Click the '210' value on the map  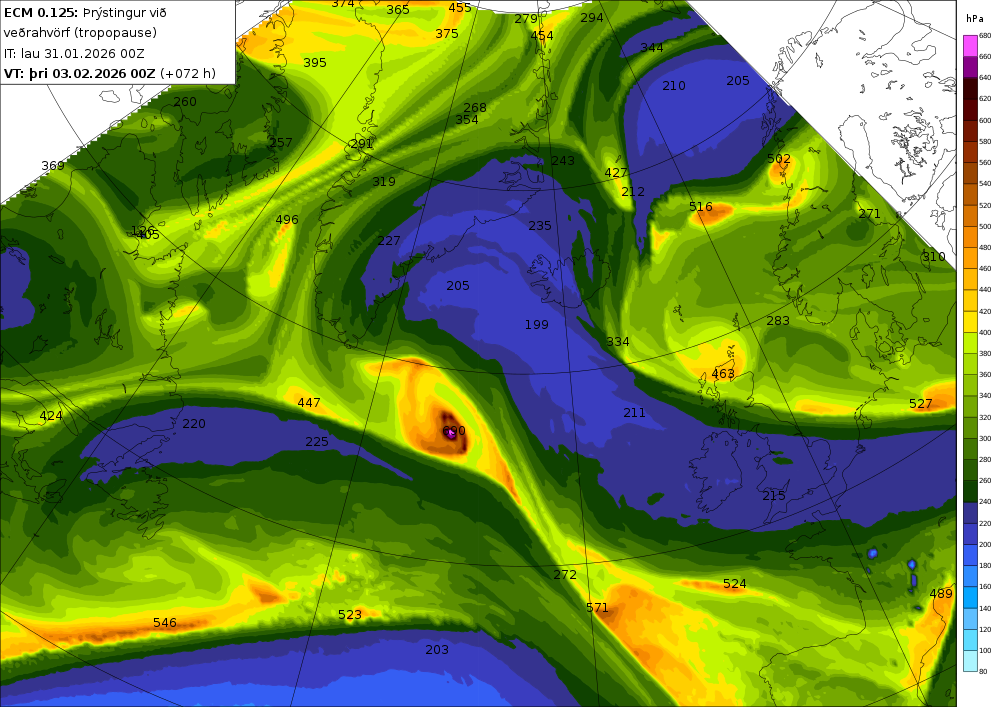673,85
